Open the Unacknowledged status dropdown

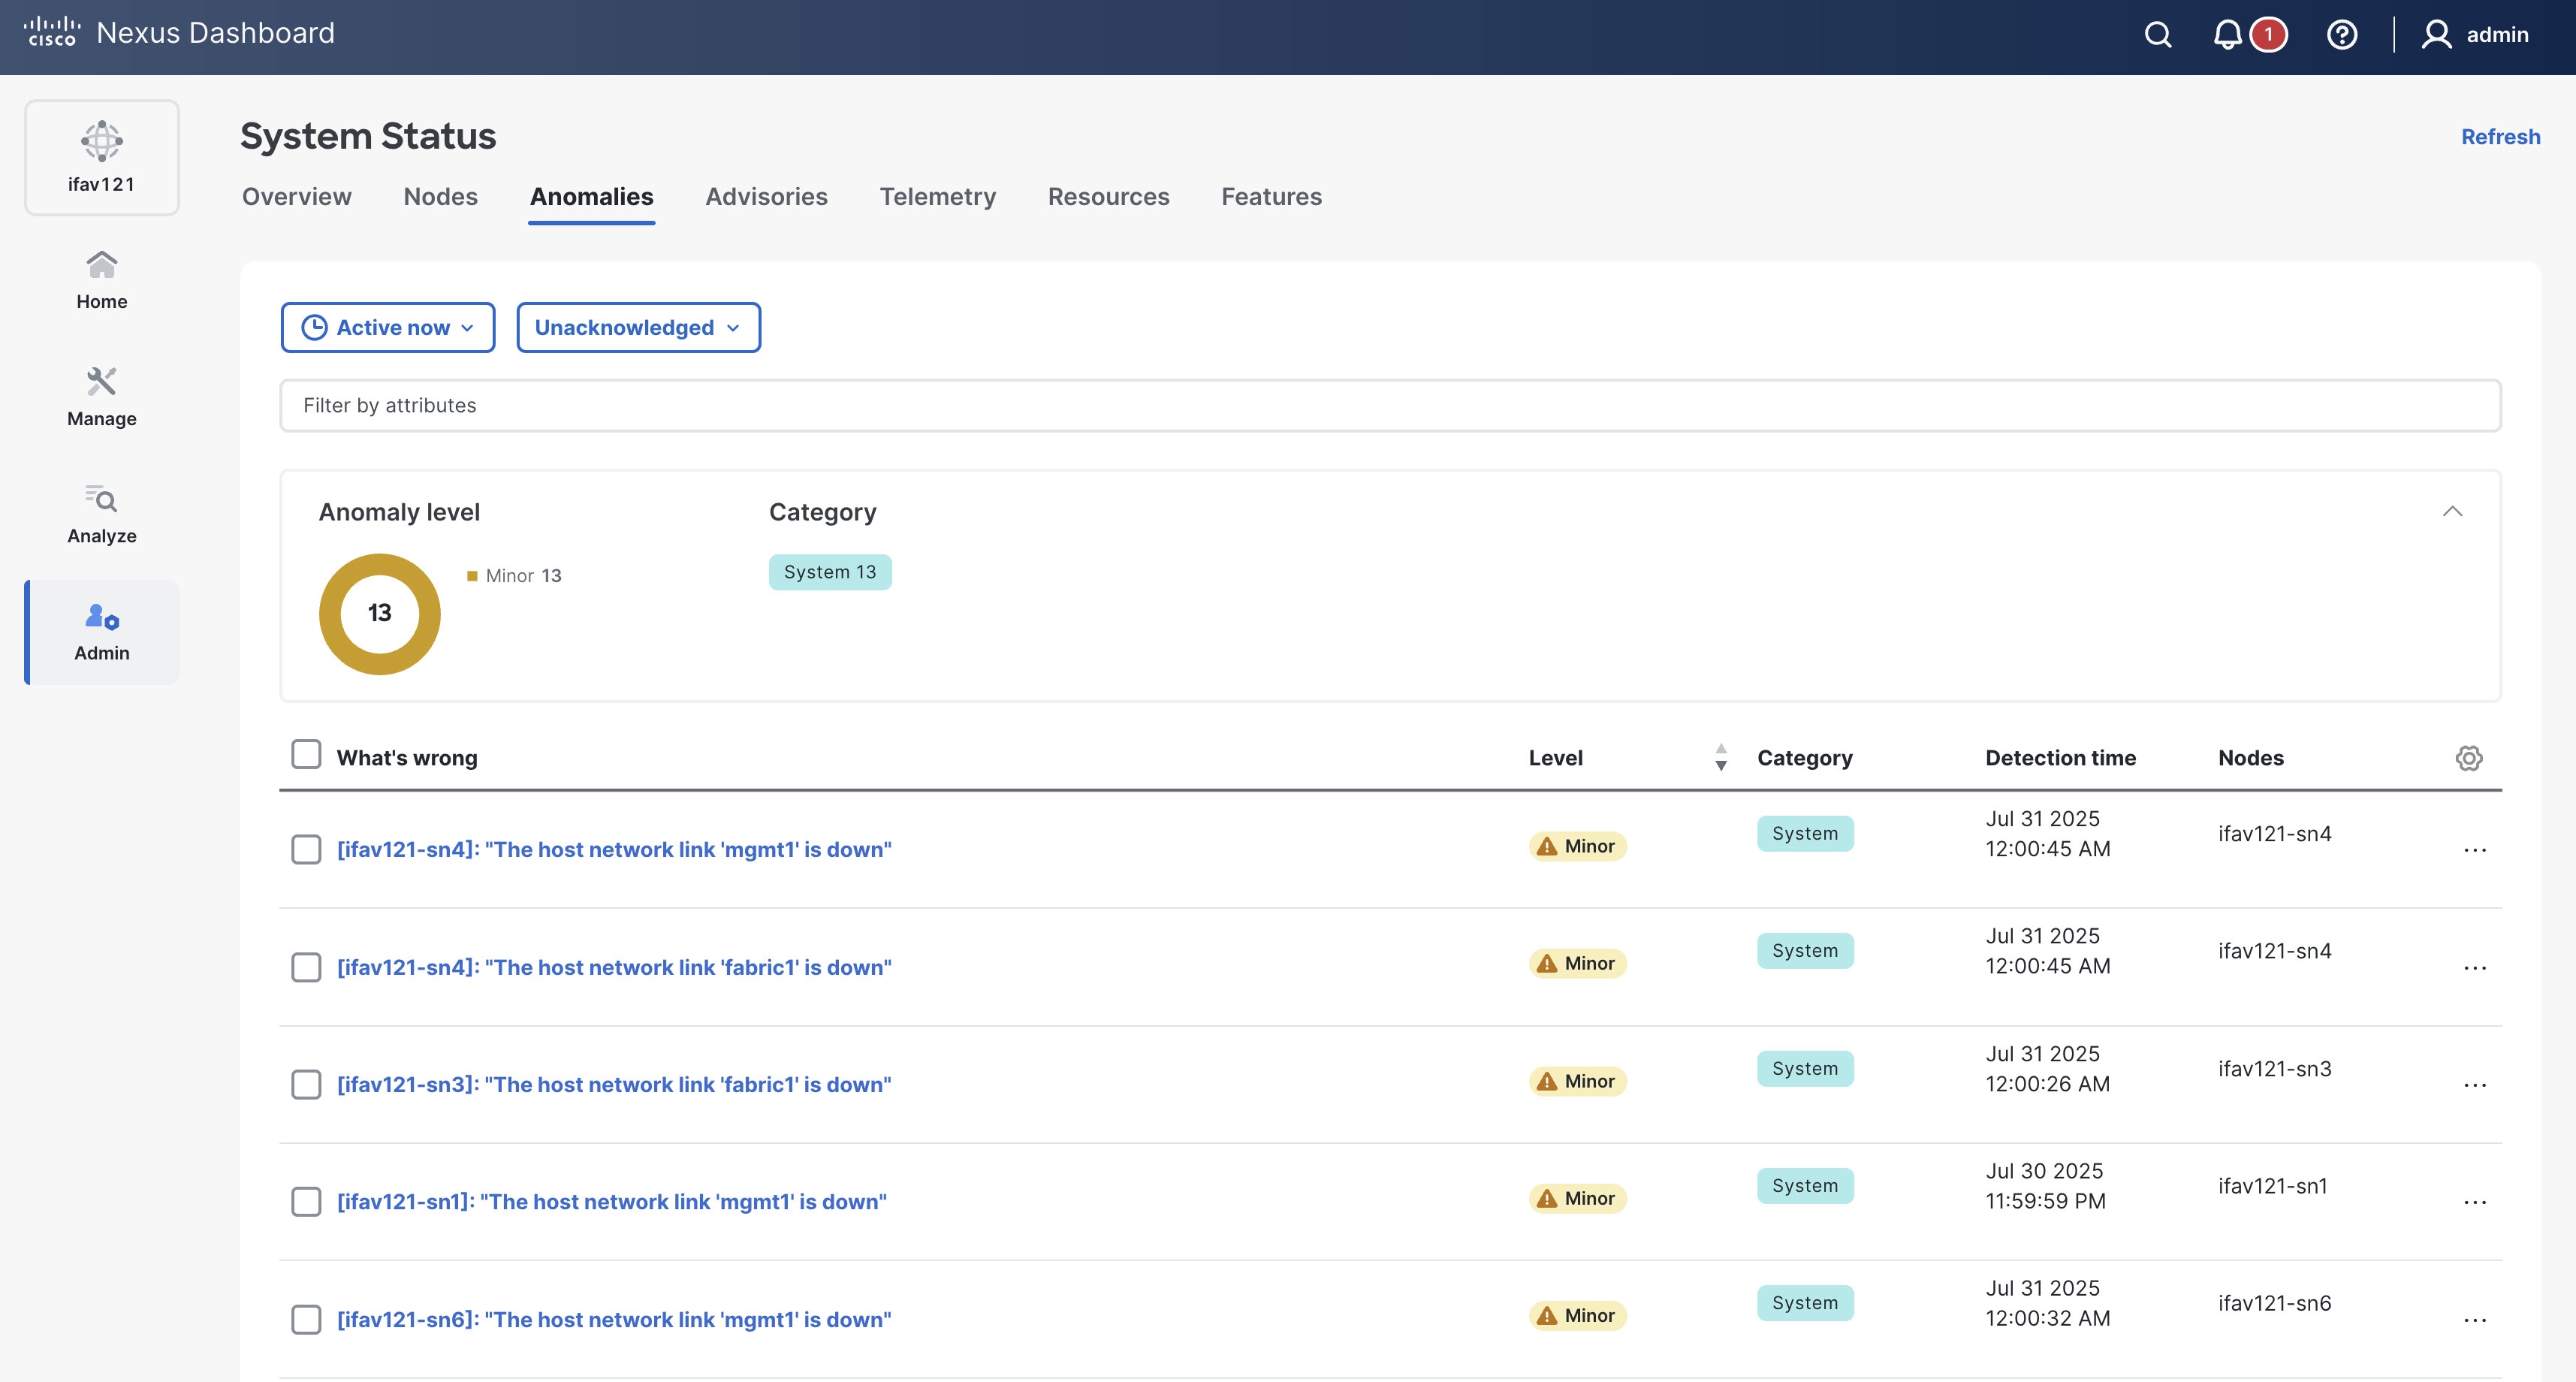pyautogui.click(x=638, y=328)
